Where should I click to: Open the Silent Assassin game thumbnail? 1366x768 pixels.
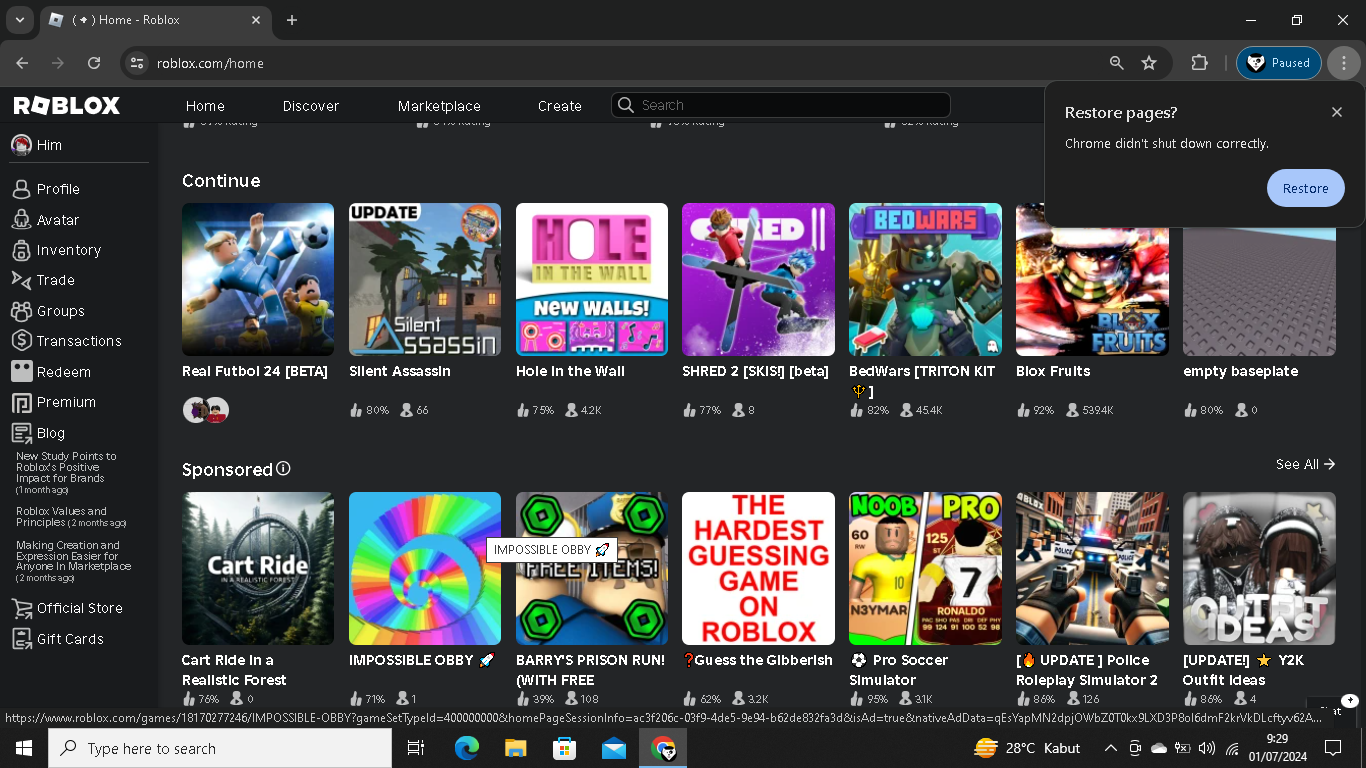point(425,280)
